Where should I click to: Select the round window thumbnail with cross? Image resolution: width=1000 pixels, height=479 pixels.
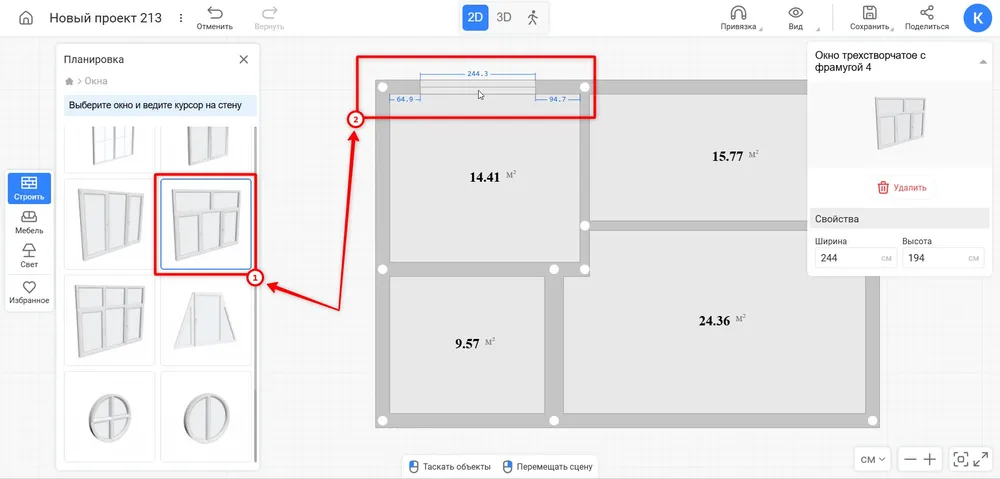pyautogui.click(x=109, y=415)
